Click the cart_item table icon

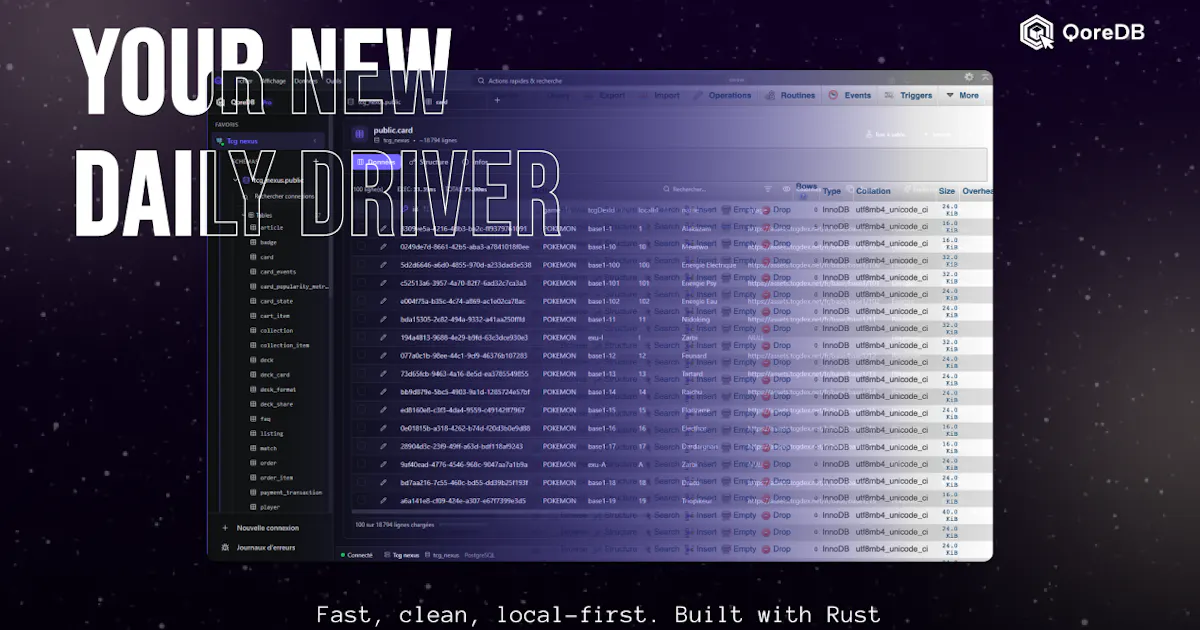tap(253, 316)
